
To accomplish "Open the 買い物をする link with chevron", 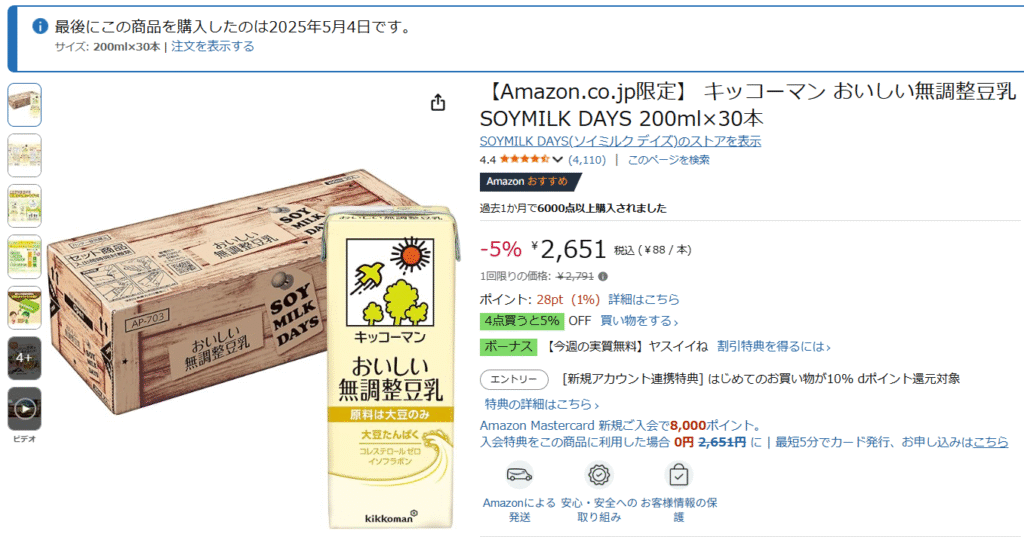I will [639, 321].
